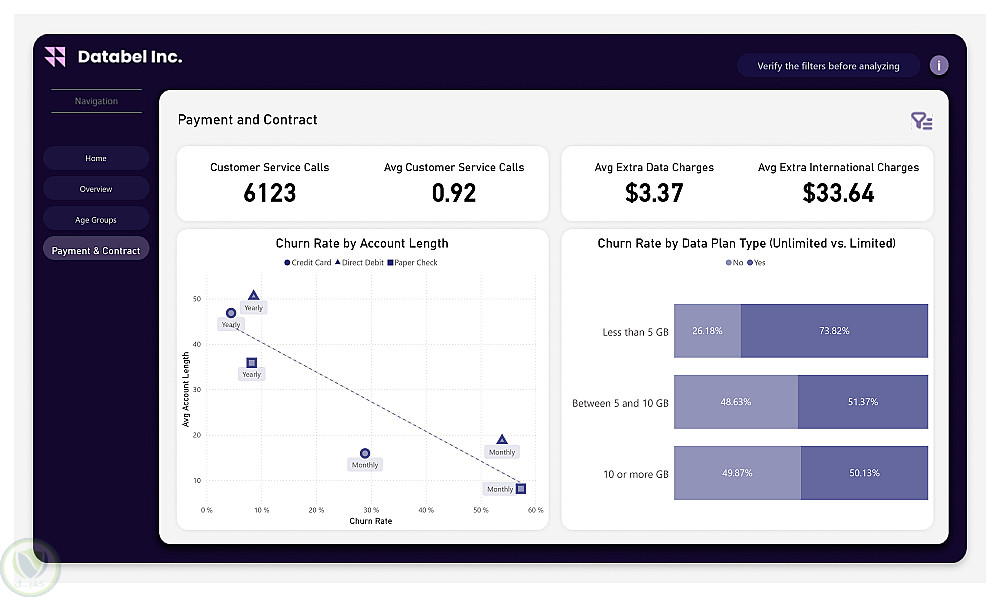Click the Churn Rate by Account Length title

tap(362, 243)
